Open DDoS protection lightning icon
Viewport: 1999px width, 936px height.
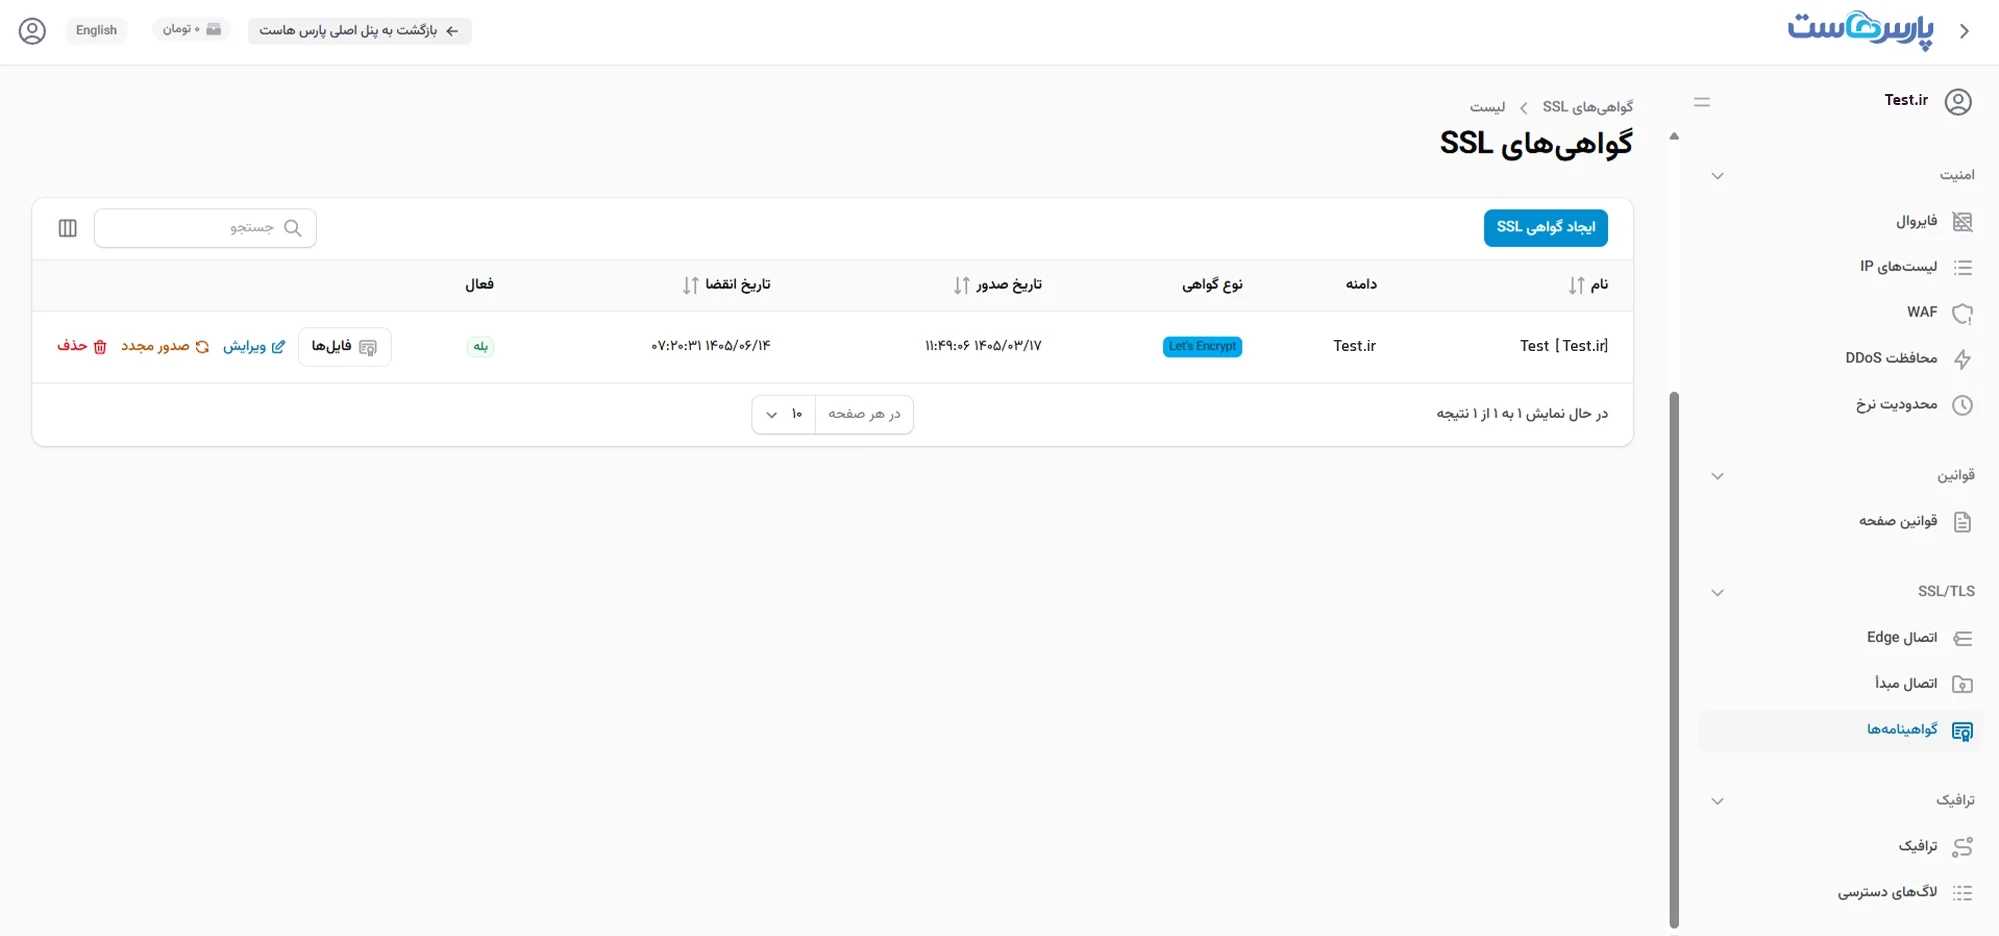coord(1962,359)
